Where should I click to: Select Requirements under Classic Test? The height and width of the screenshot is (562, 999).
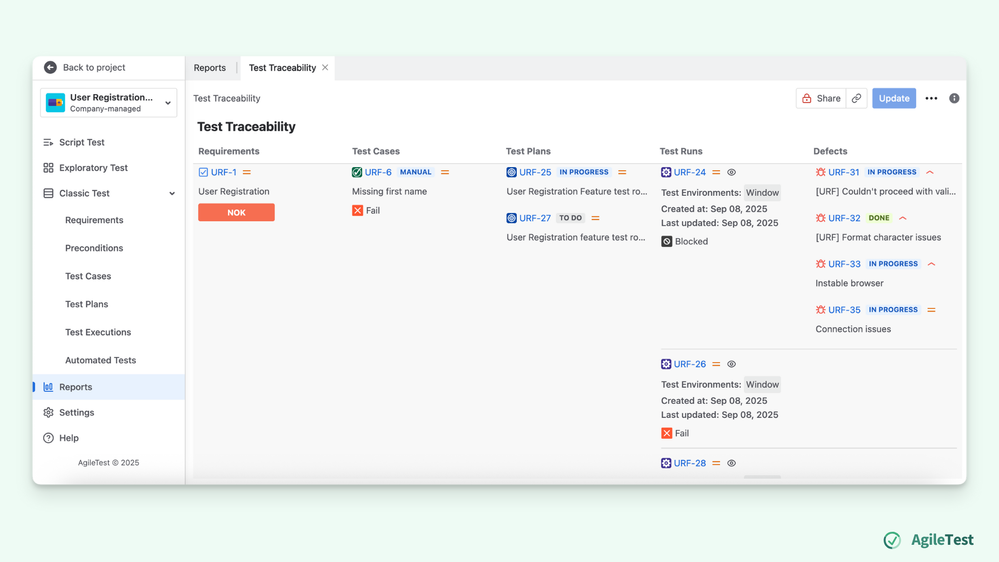[94, 220]
